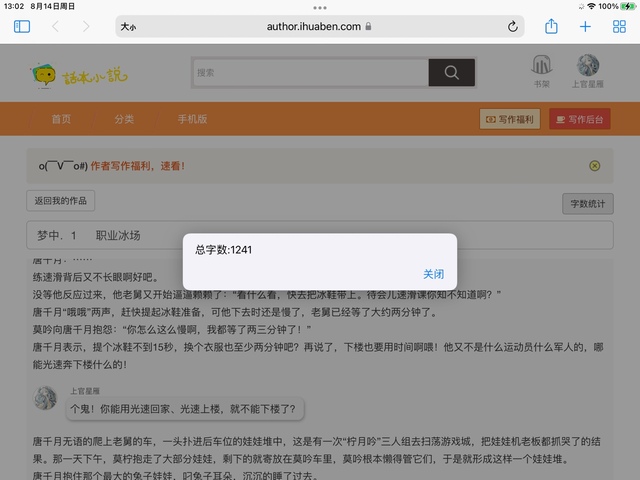Open the 上官星雁 user avatar

(x=588, y=68)
